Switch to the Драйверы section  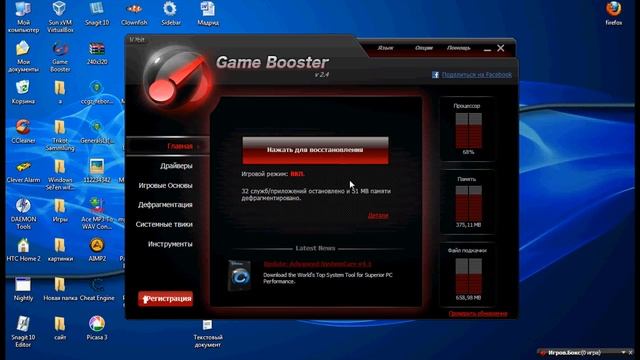click(176, 166)
